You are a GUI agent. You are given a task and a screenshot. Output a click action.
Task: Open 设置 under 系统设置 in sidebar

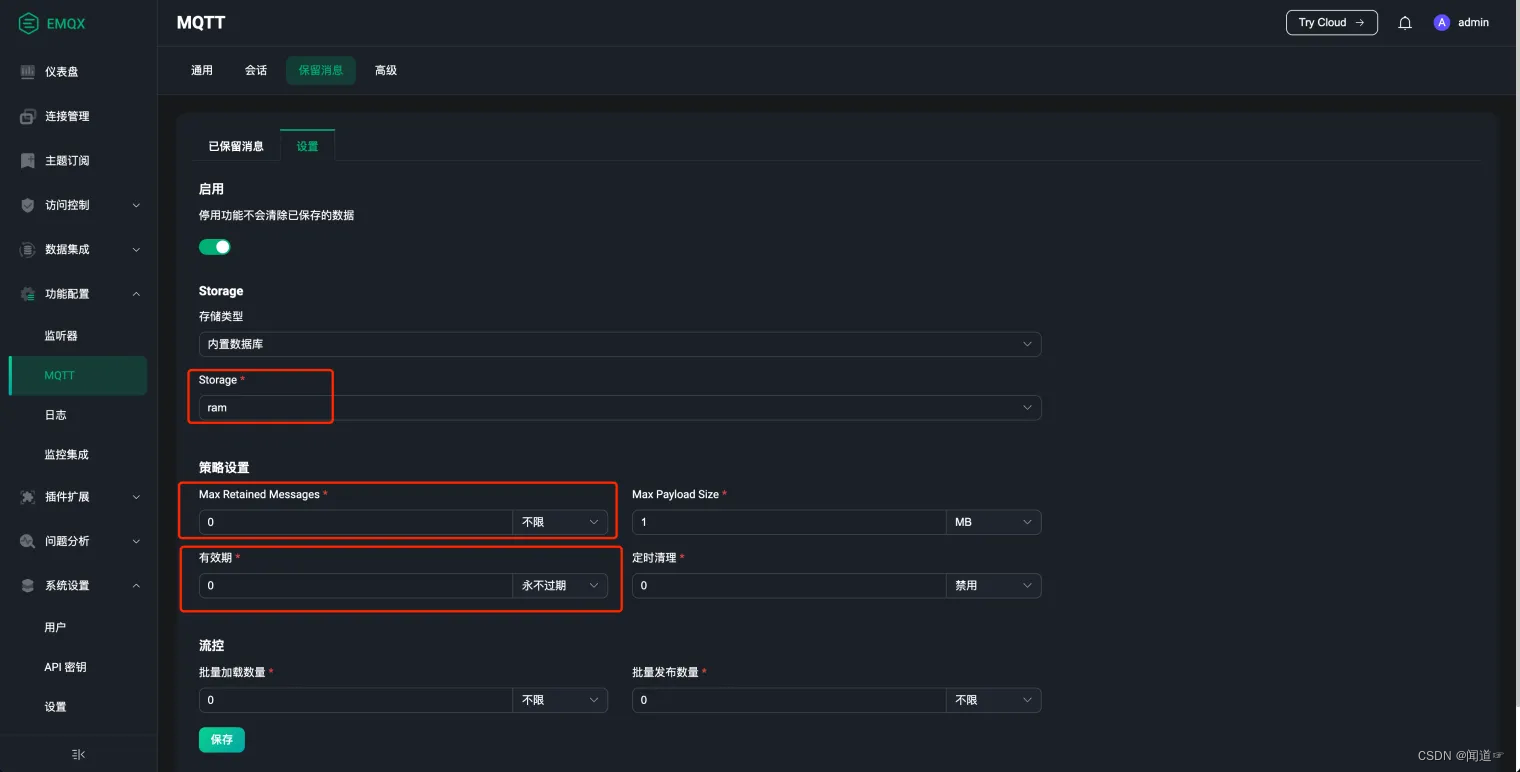click(55, 707)
